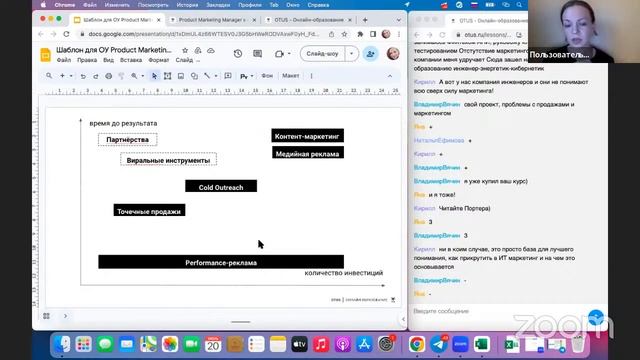Select the Performance-реклама bar
This screenshot has width=640, height=360.
point(221,262)
